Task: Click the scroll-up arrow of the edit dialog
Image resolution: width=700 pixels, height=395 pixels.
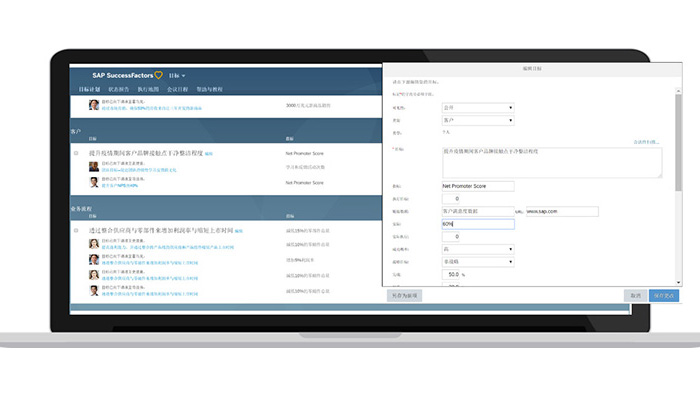Action: 678,91
